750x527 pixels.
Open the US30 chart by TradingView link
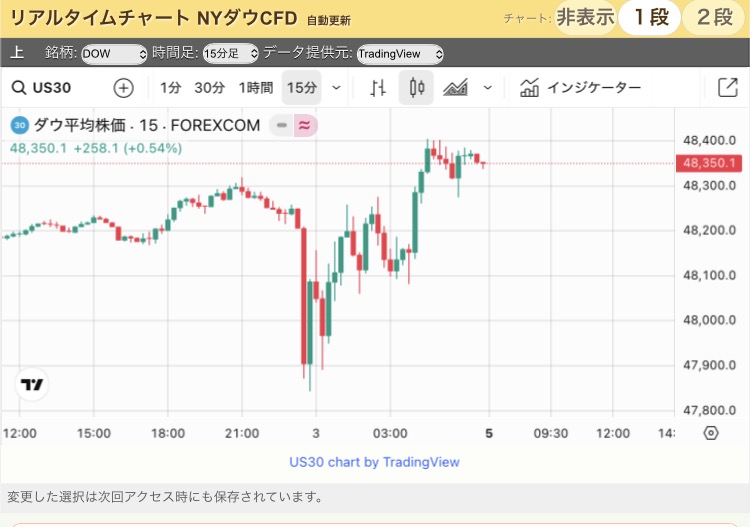[374, 462]
